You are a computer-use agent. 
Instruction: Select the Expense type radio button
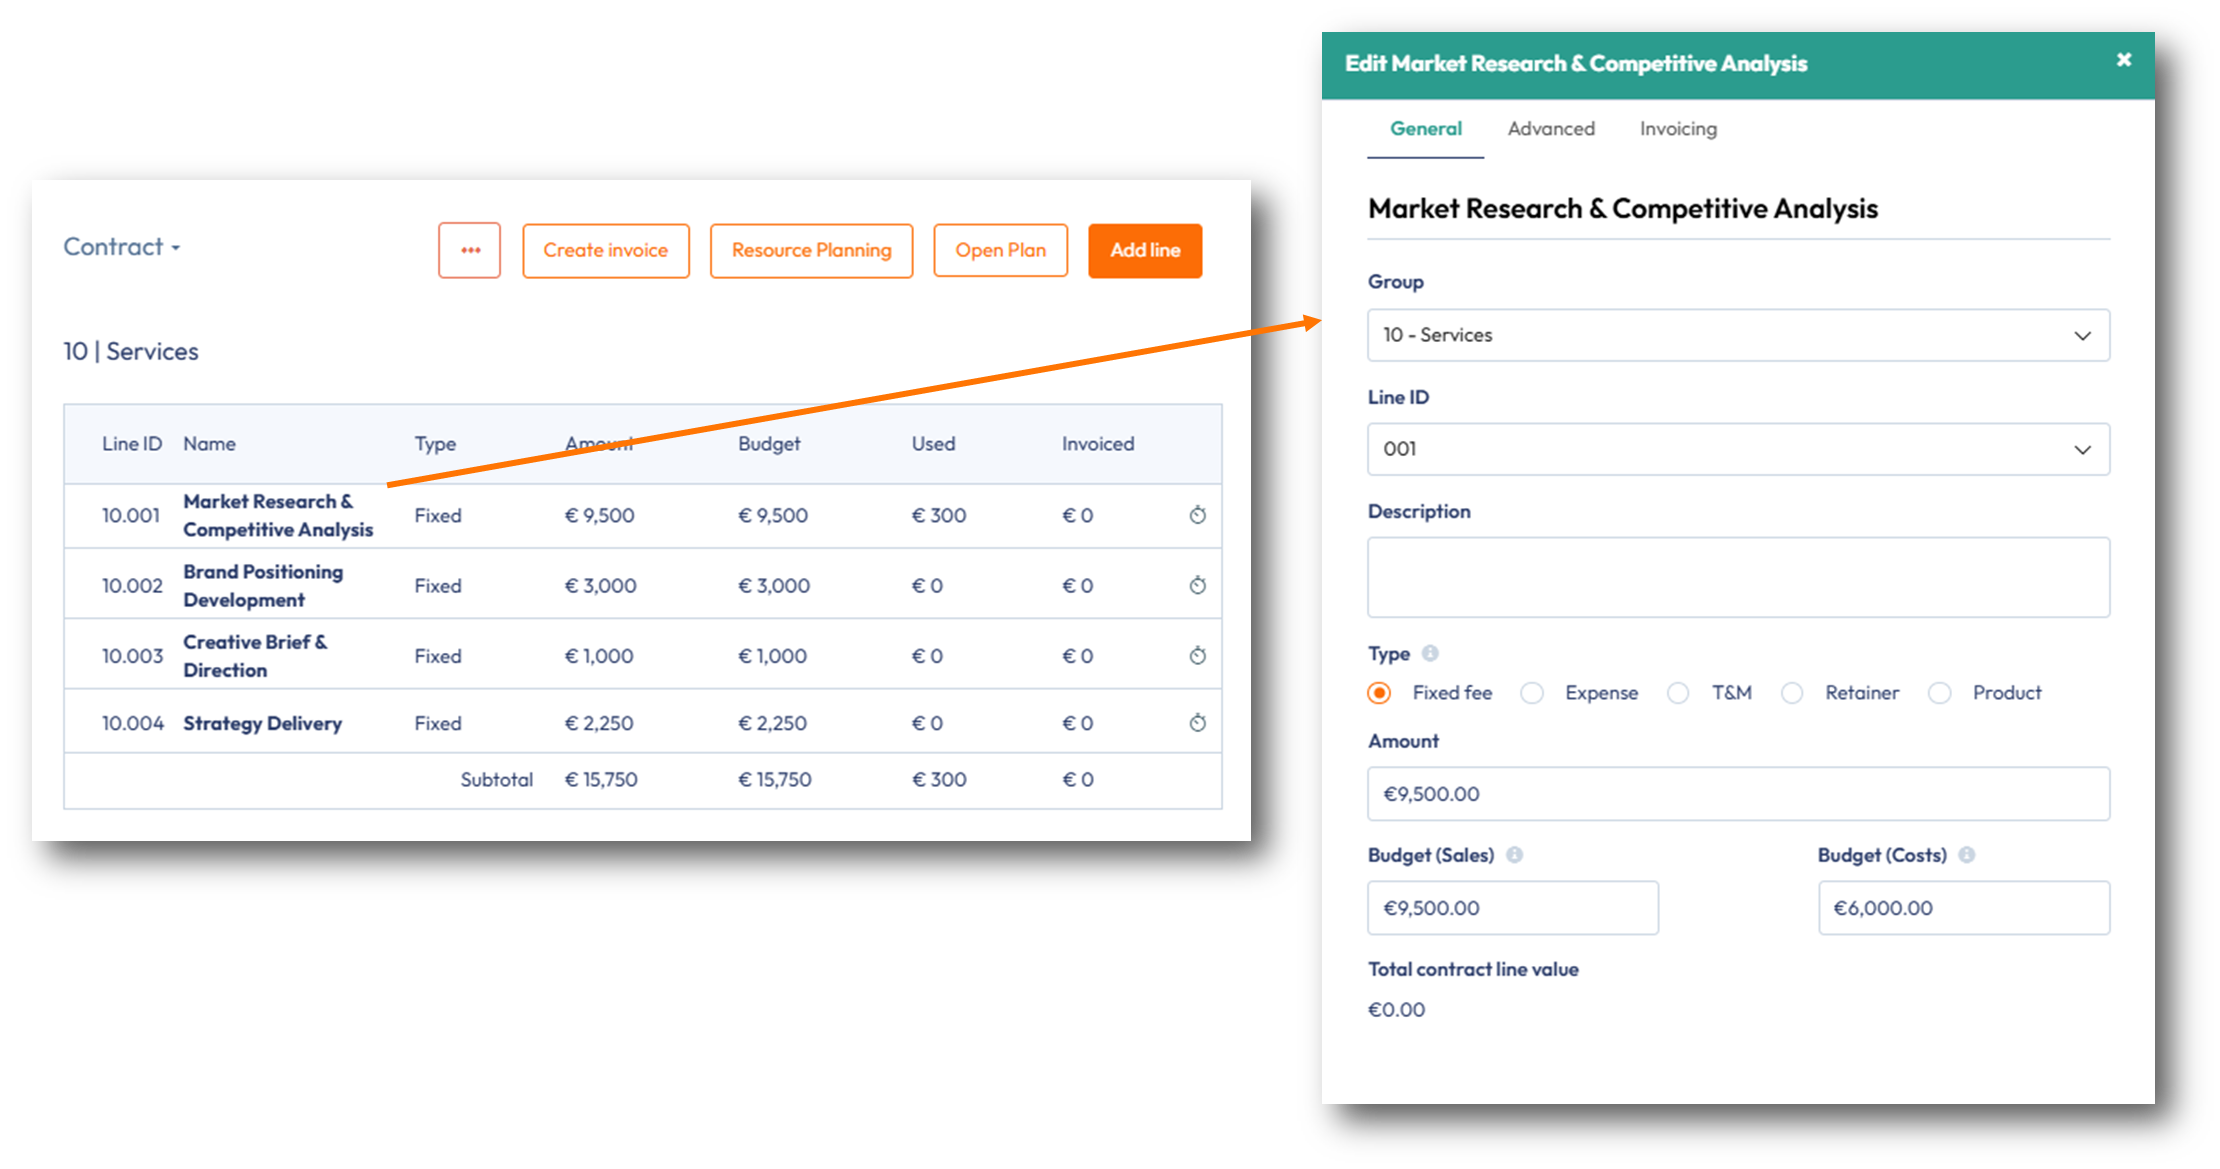[x=1532, y=693]
